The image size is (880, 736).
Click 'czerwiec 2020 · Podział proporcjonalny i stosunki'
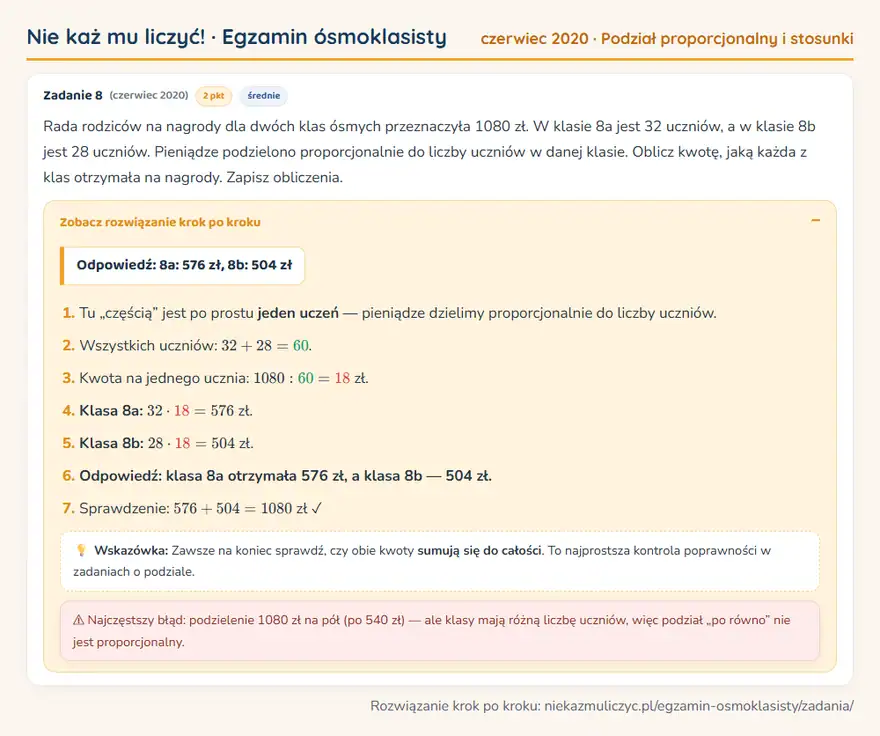pyautogui.click(x=667, y=39)
